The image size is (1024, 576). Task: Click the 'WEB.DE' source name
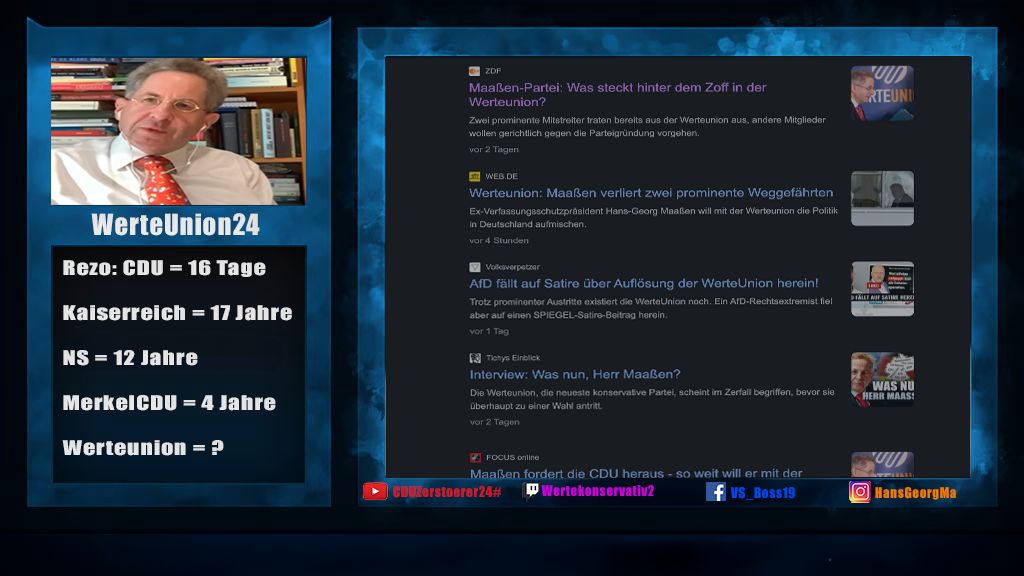[x=502, y=176]
